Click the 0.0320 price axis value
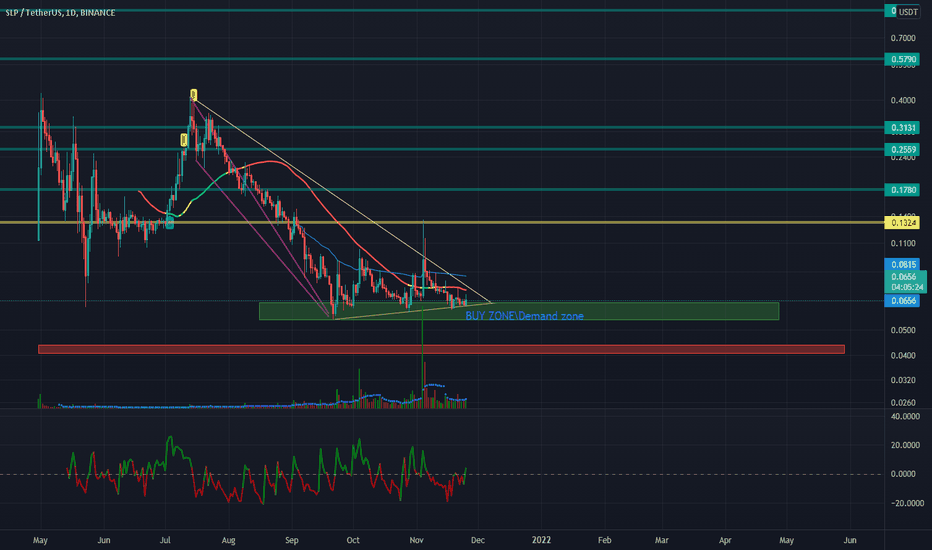The height and width of the screenshot is (550, 932). (903, 380)
